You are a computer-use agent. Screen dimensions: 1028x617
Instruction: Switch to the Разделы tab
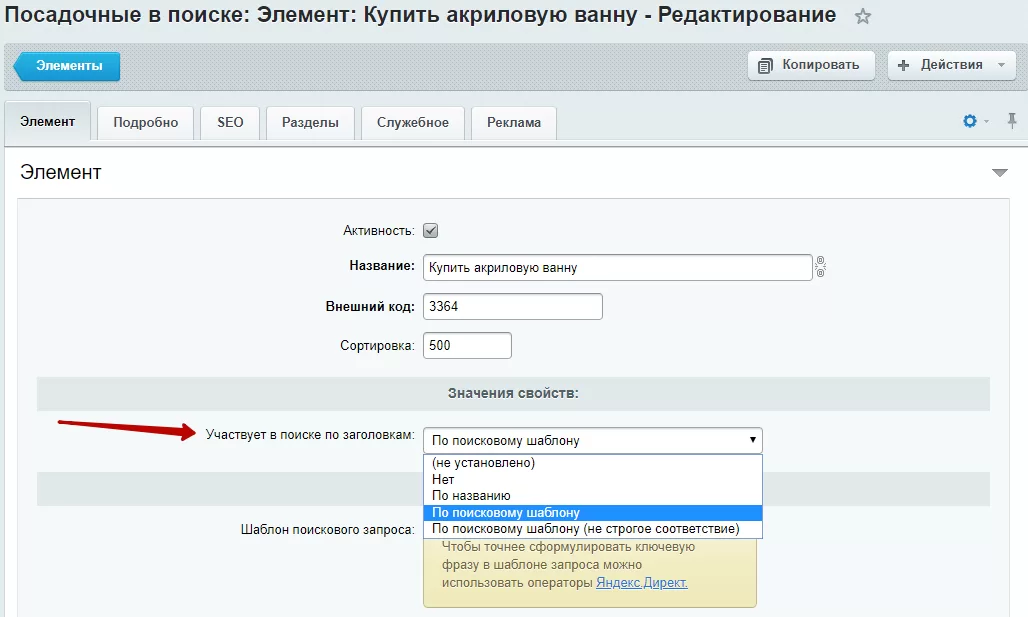pyautogui.click(x=310, y=123)
